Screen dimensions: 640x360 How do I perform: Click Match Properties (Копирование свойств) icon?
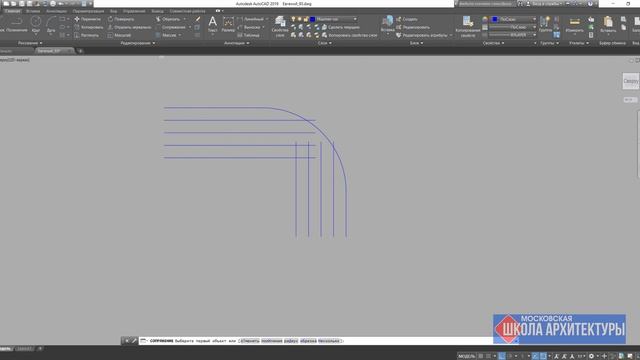[468, 26]
